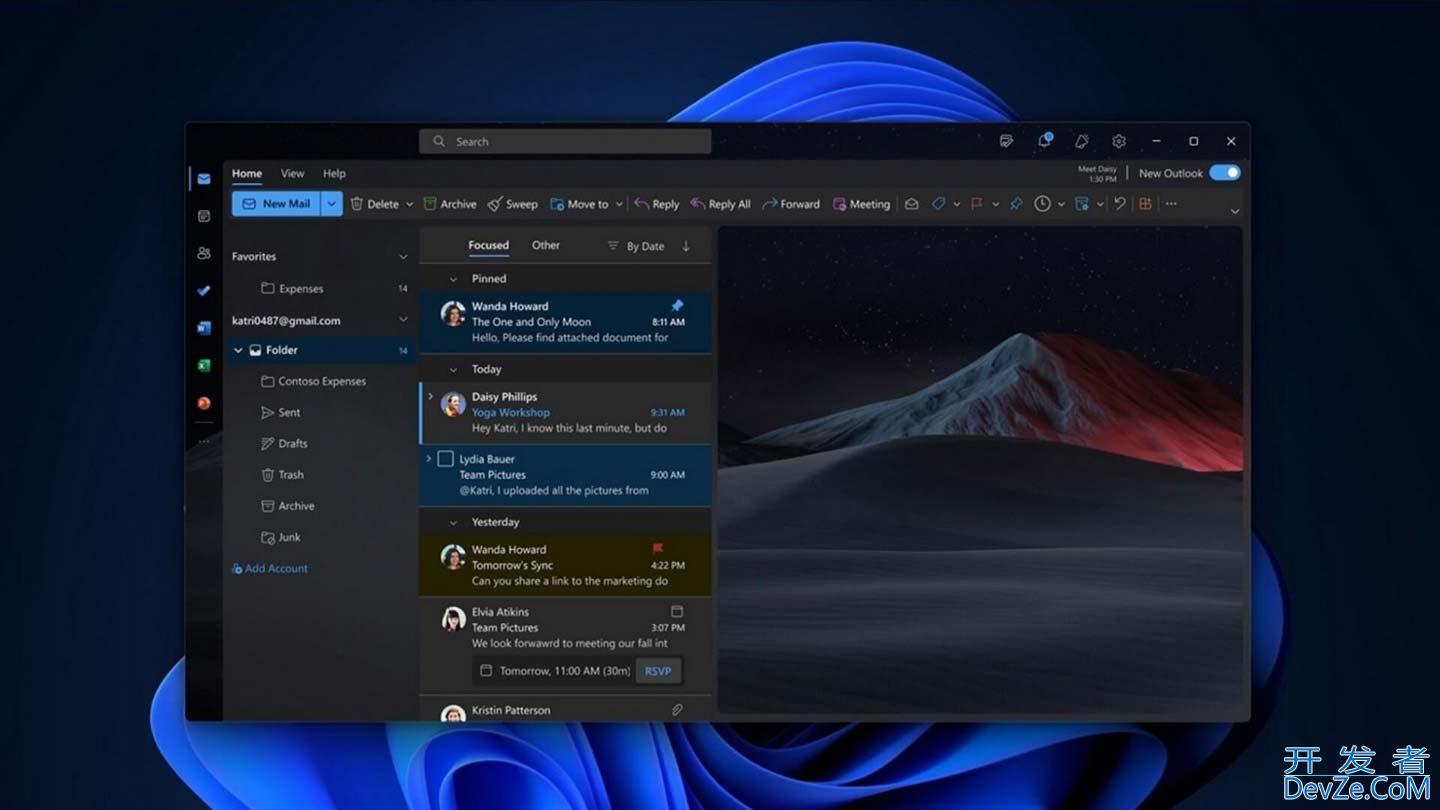
Task: Click the RSVP button
Action: tap(658, 671)
